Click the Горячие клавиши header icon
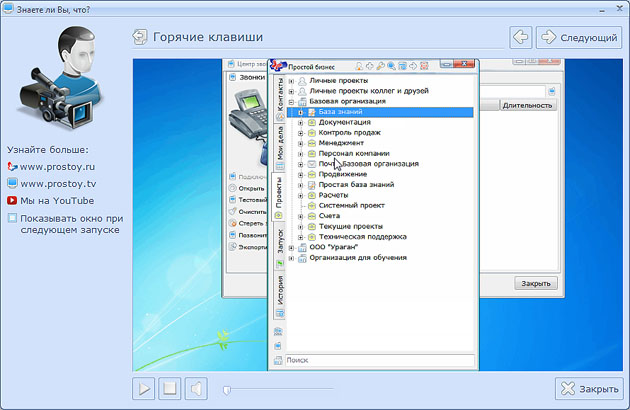 point(140,37)
